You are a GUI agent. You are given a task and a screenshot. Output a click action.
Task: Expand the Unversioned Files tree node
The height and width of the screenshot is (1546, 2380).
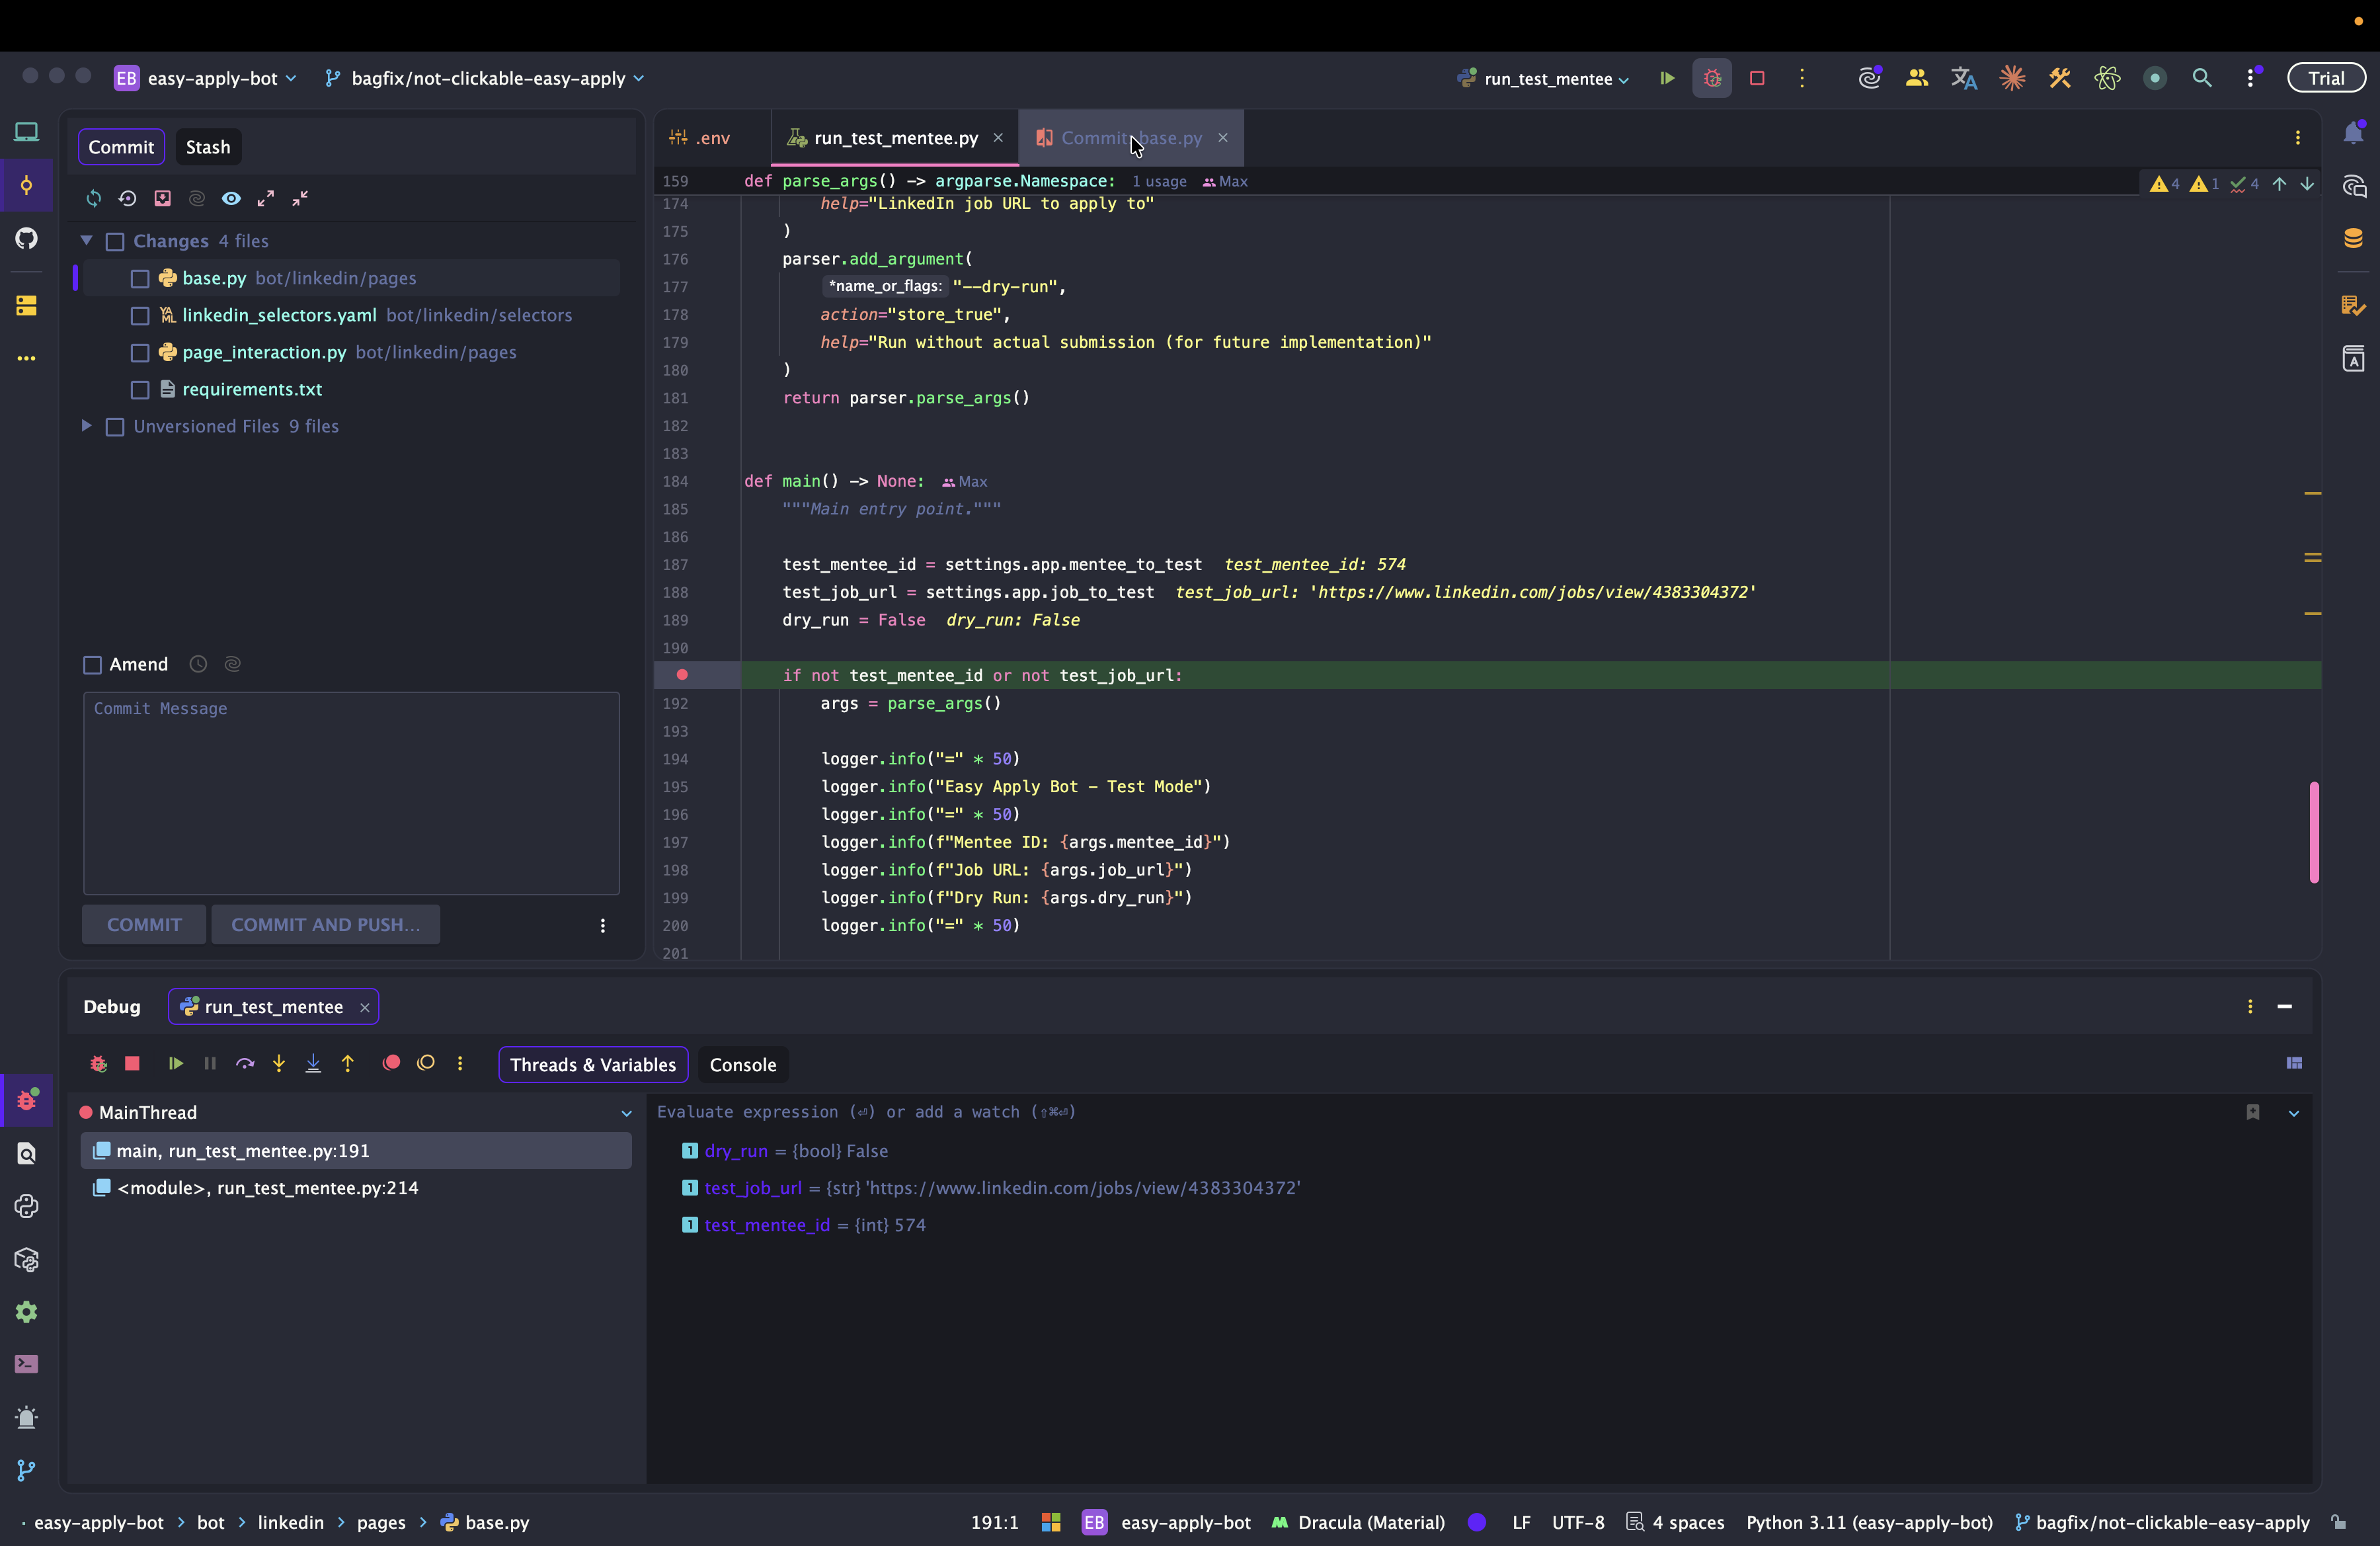(x=87, y=426)
